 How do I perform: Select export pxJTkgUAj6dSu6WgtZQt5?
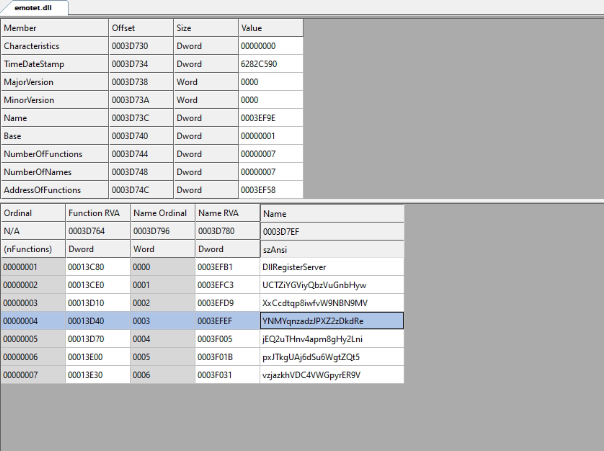click(332, 357)
